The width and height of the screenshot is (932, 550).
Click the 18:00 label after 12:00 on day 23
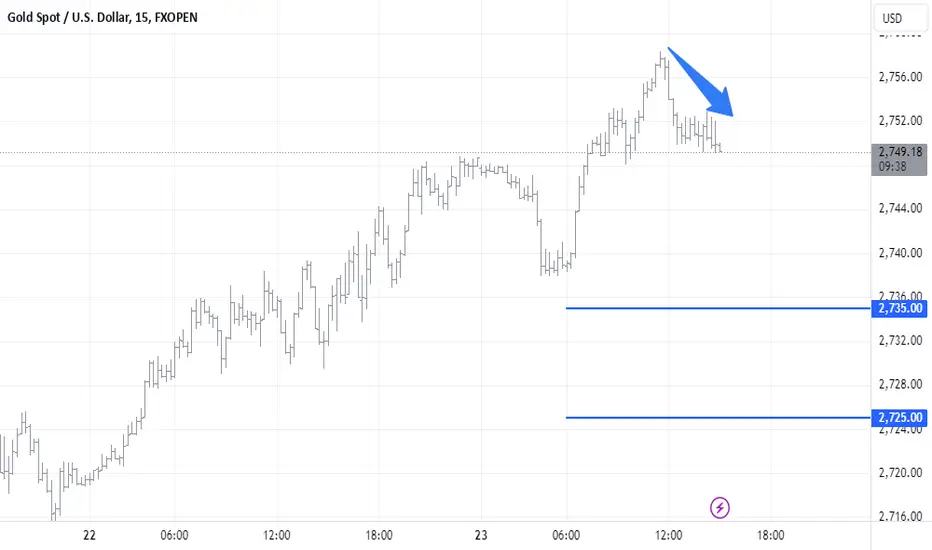click(x=770, y=535)
